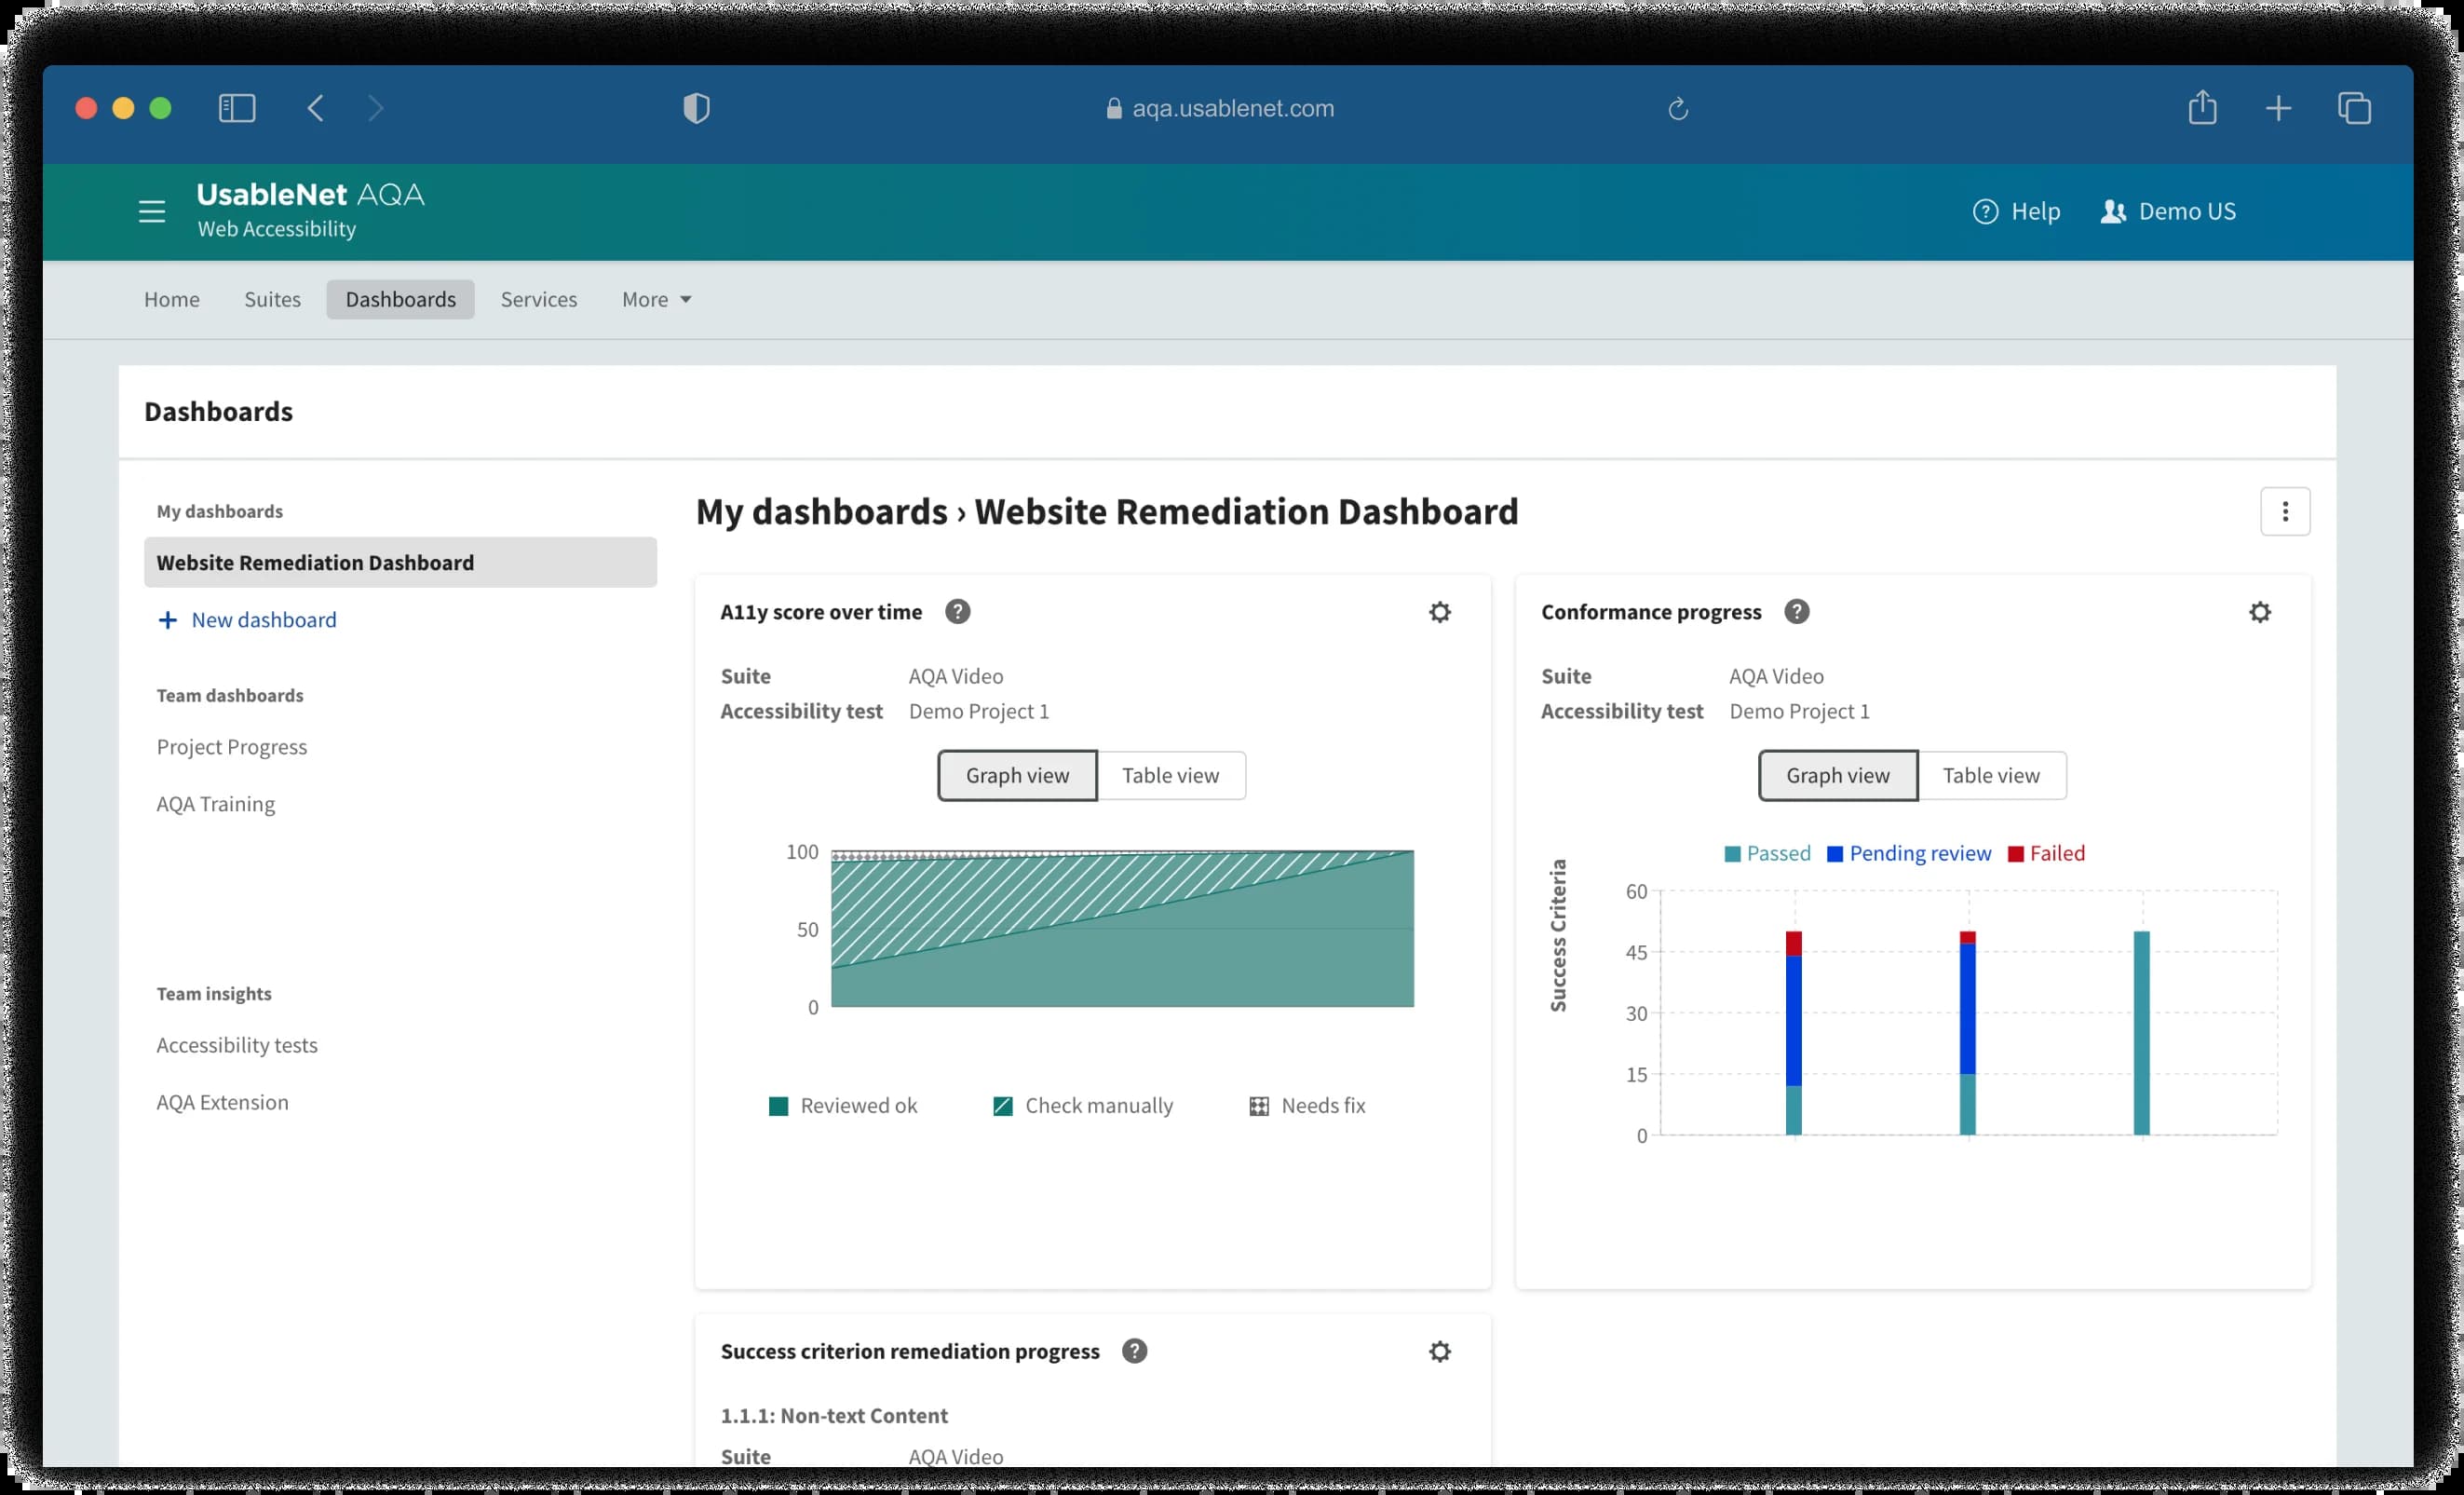The width and height of the screenshot is (2464, 1495).
Task: Toggle the Needs fix legend item
Action: [1307, 1106]
